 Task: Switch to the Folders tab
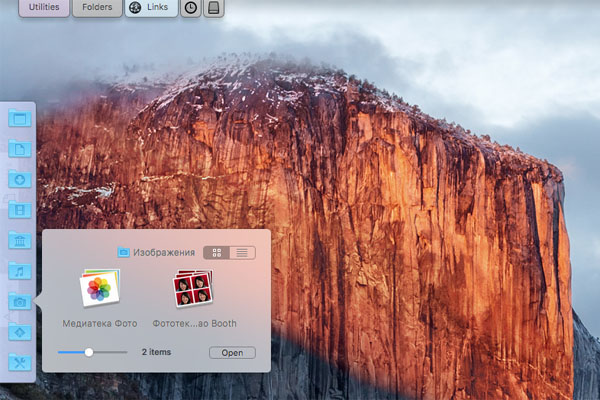click(97, 8)
